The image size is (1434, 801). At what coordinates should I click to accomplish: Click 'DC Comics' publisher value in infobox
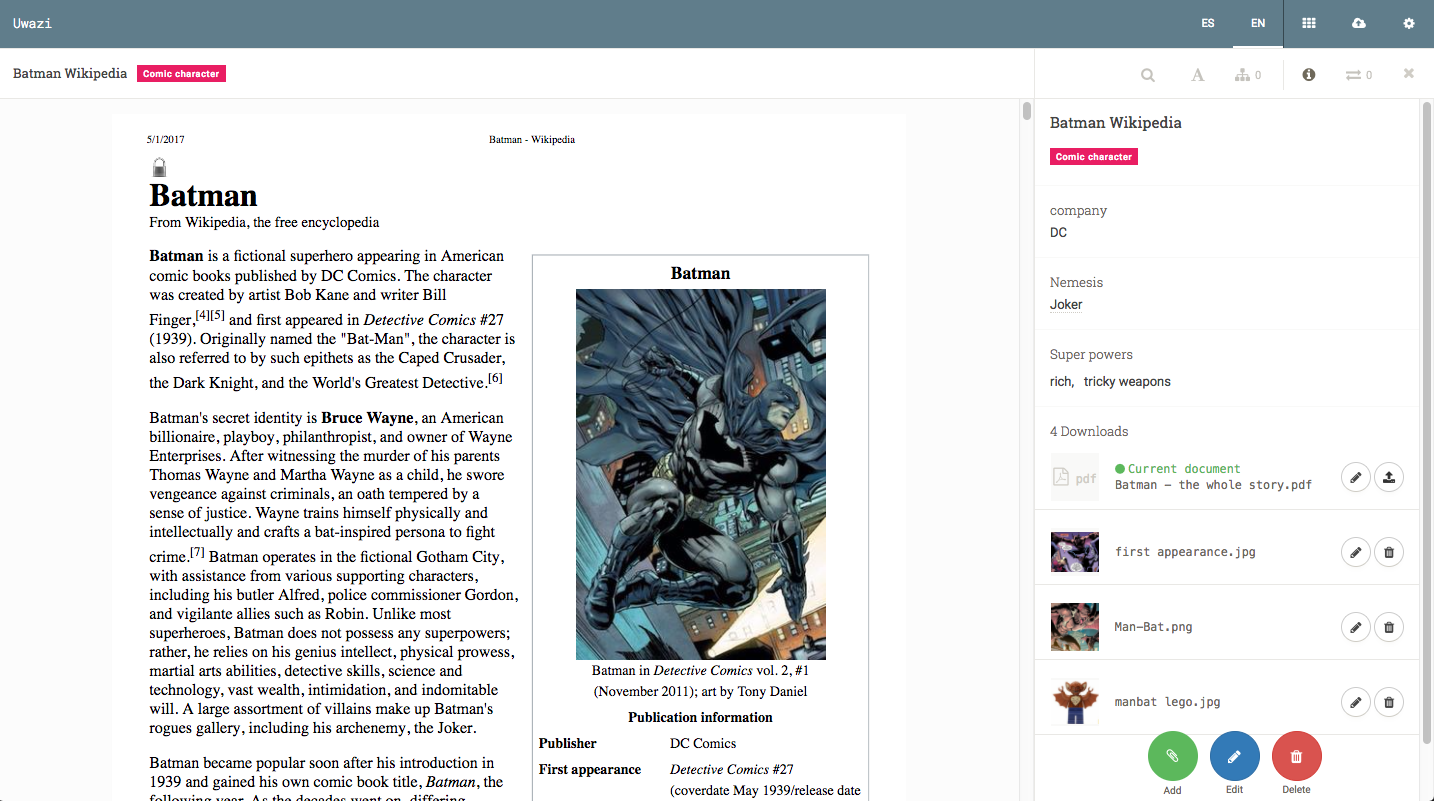point(703,743)
